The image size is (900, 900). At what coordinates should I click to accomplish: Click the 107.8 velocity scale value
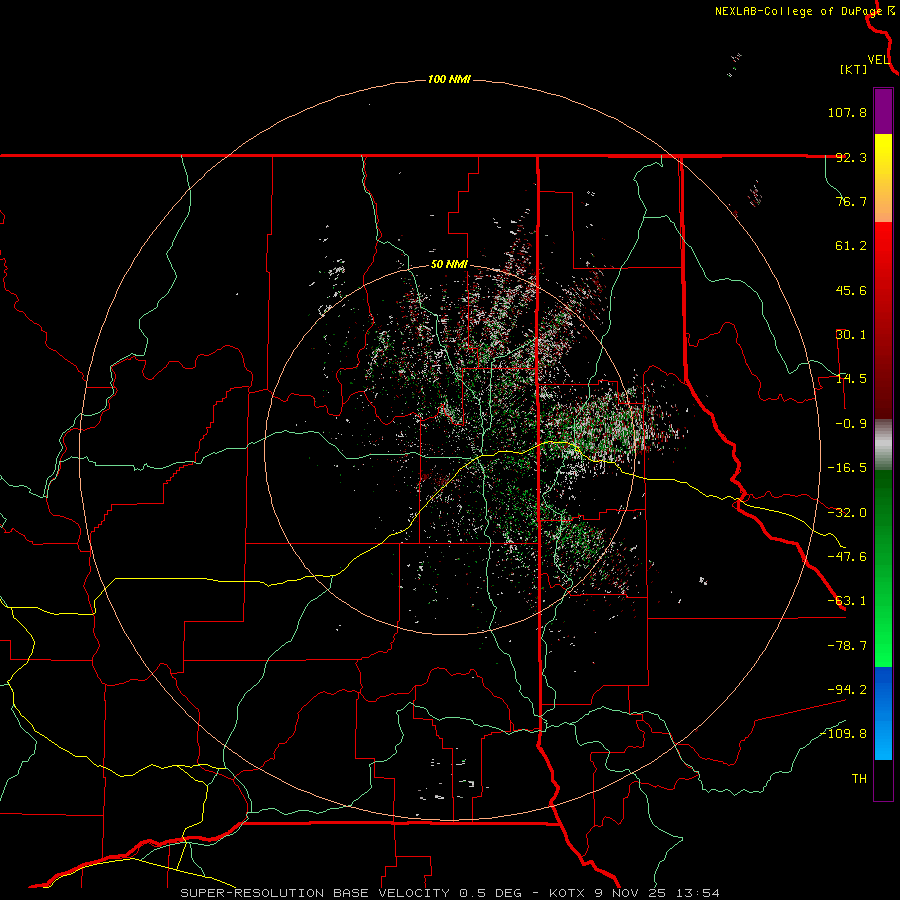pos(847,112)
